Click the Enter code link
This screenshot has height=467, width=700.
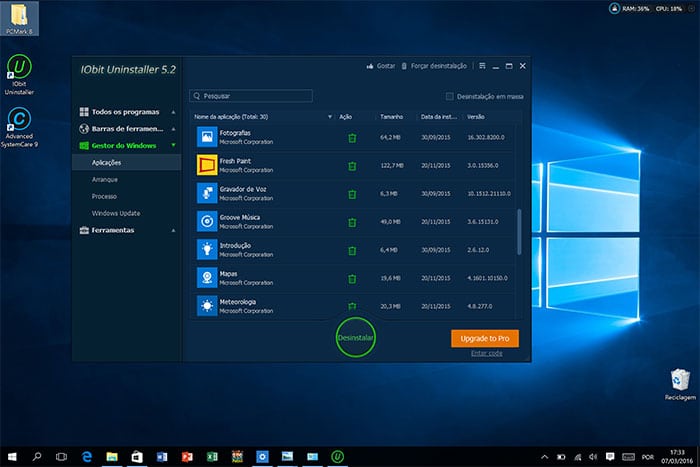click(487, 354)
